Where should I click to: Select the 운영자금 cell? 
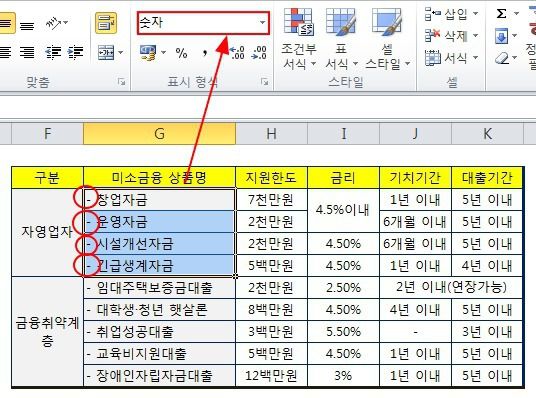pyautogui.click(x=159, y=222)
